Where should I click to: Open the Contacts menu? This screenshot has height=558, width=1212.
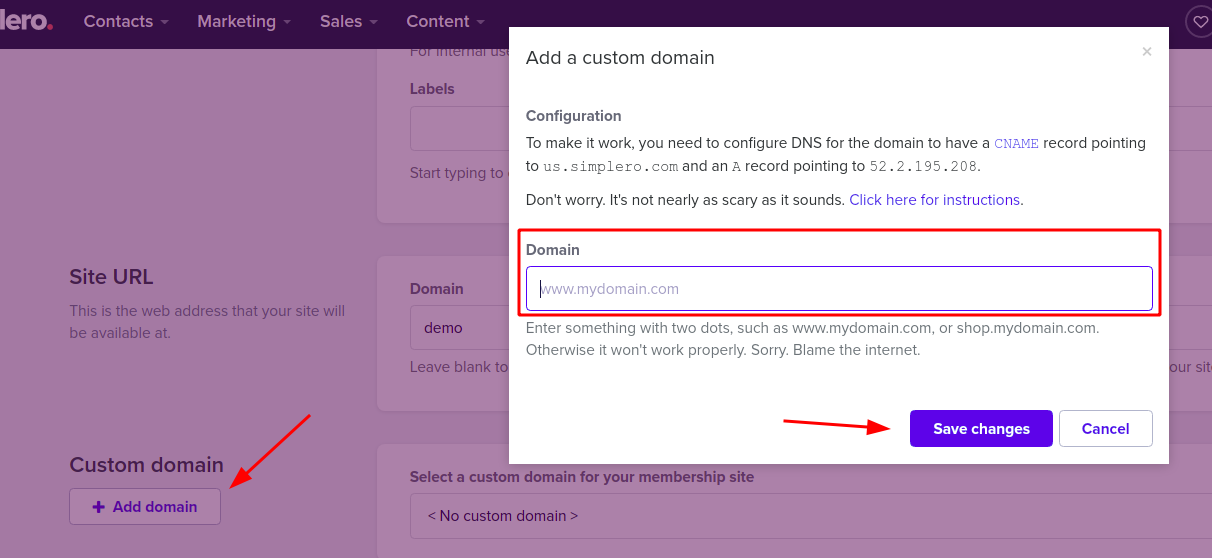coord(126,21)
